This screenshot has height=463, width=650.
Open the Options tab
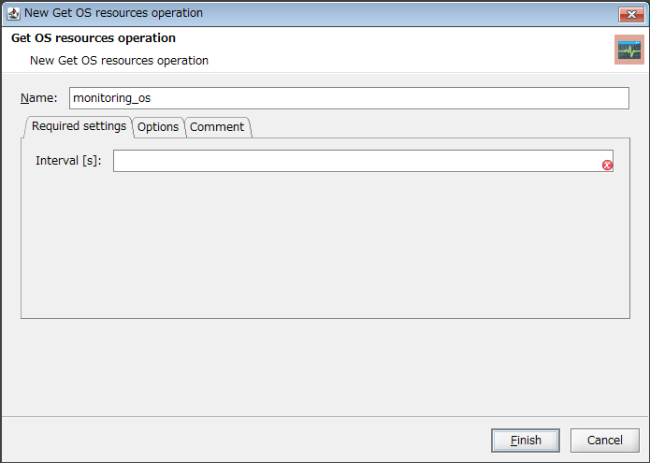click(158, 127)
